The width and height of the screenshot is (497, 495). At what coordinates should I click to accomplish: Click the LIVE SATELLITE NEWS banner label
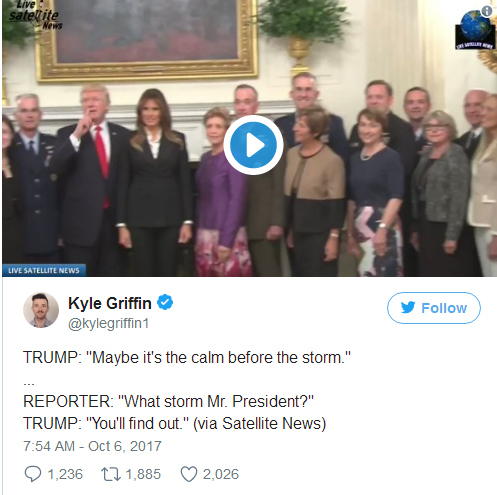44,270
